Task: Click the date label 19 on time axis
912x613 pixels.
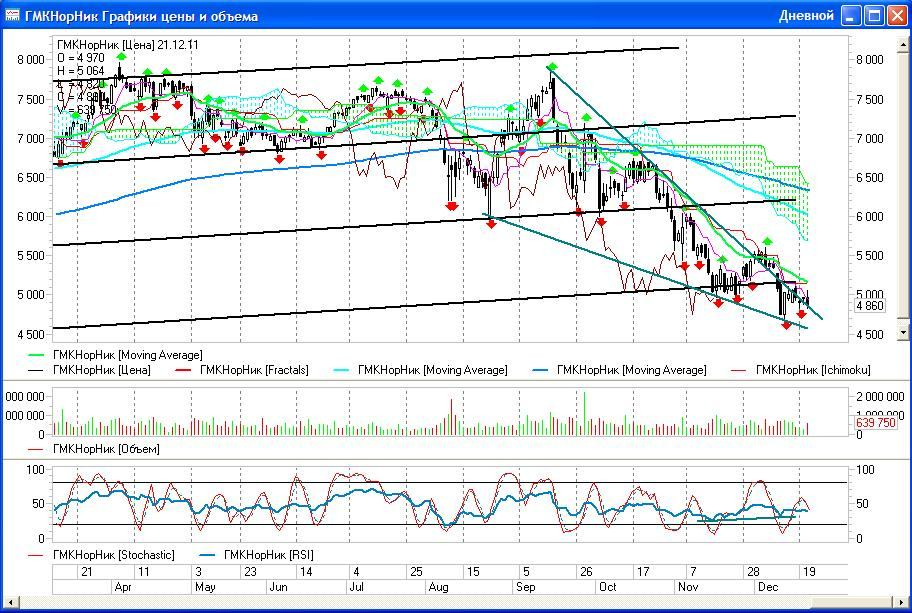Action: click(809, 572)
